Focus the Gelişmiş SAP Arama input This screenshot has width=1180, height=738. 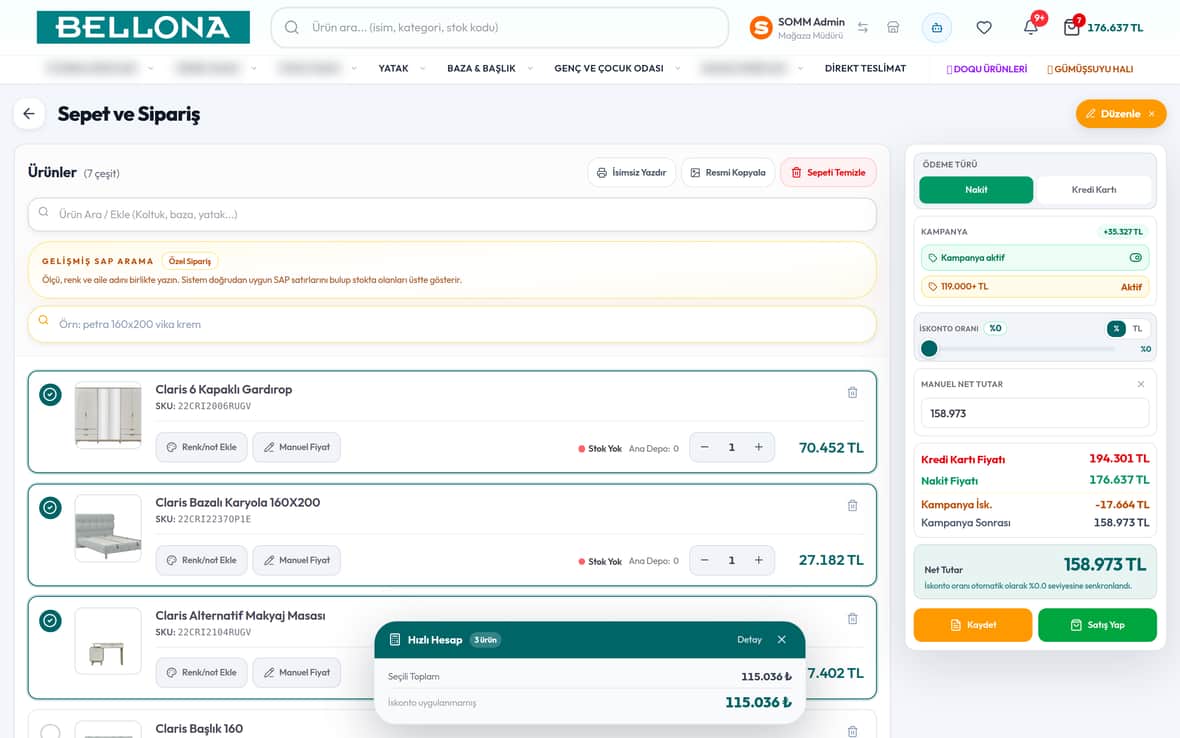click(452, 324)
